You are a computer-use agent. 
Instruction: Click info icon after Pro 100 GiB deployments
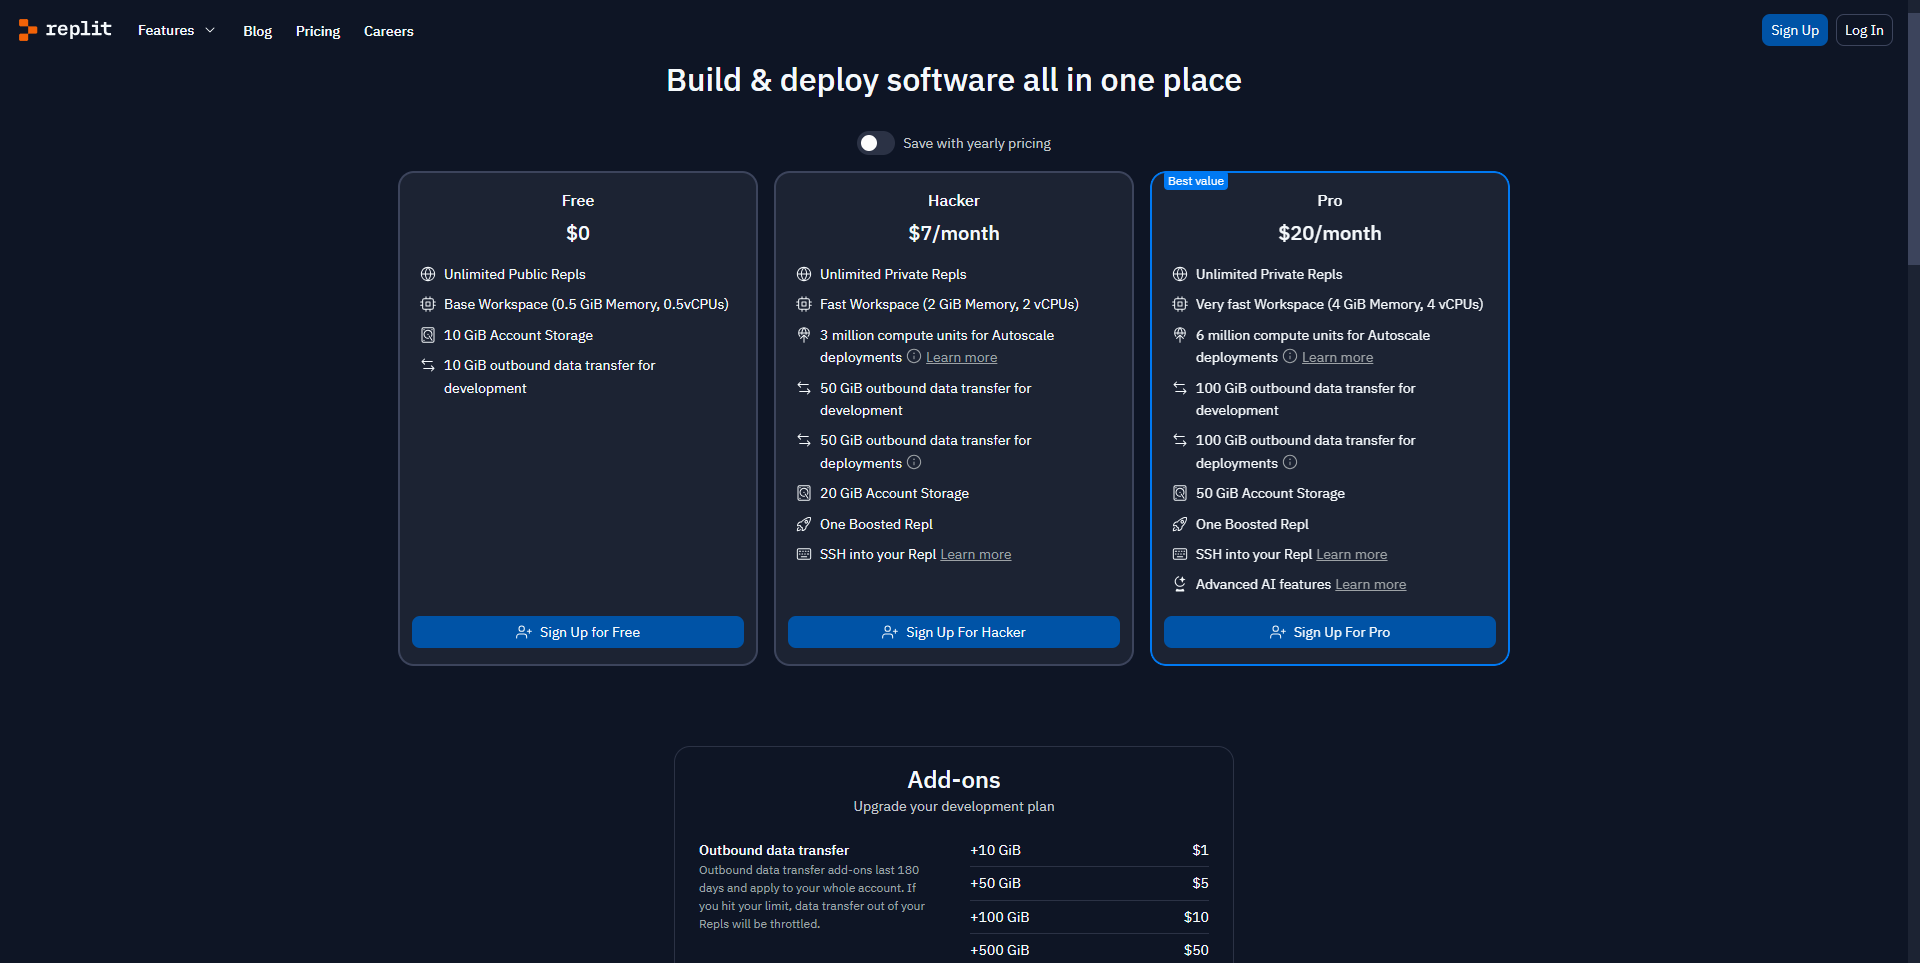1290,462
